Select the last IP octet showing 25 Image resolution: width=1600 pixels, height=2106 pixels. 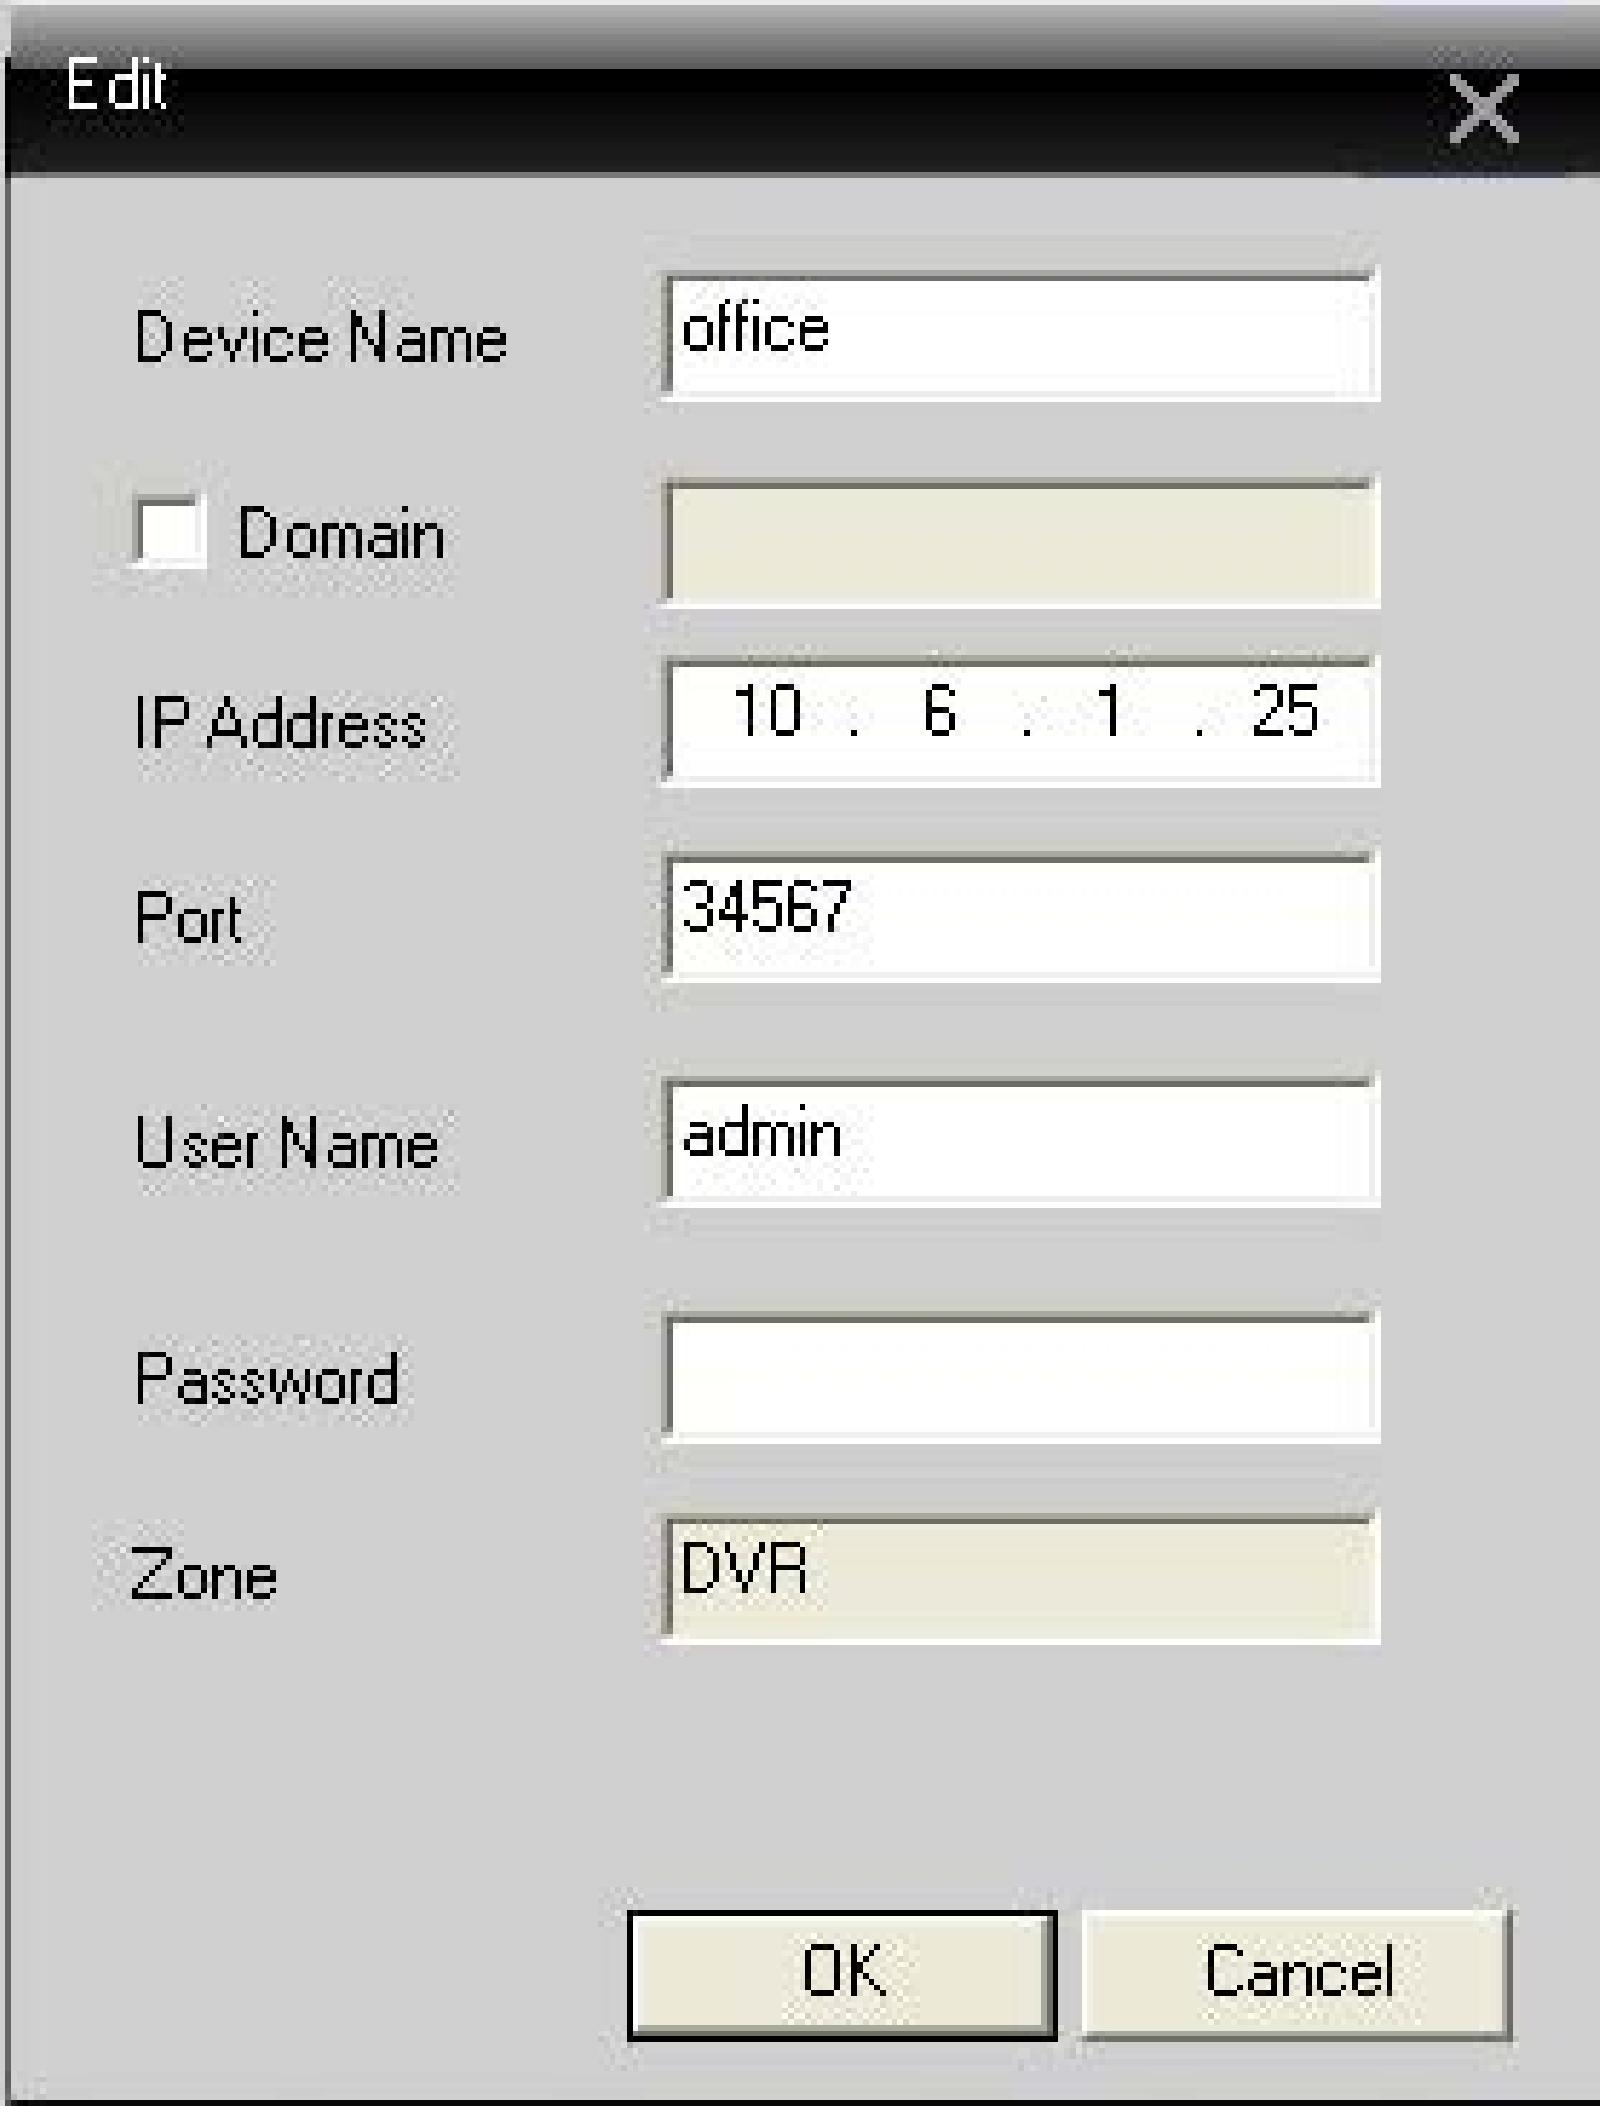point(1284,712)
